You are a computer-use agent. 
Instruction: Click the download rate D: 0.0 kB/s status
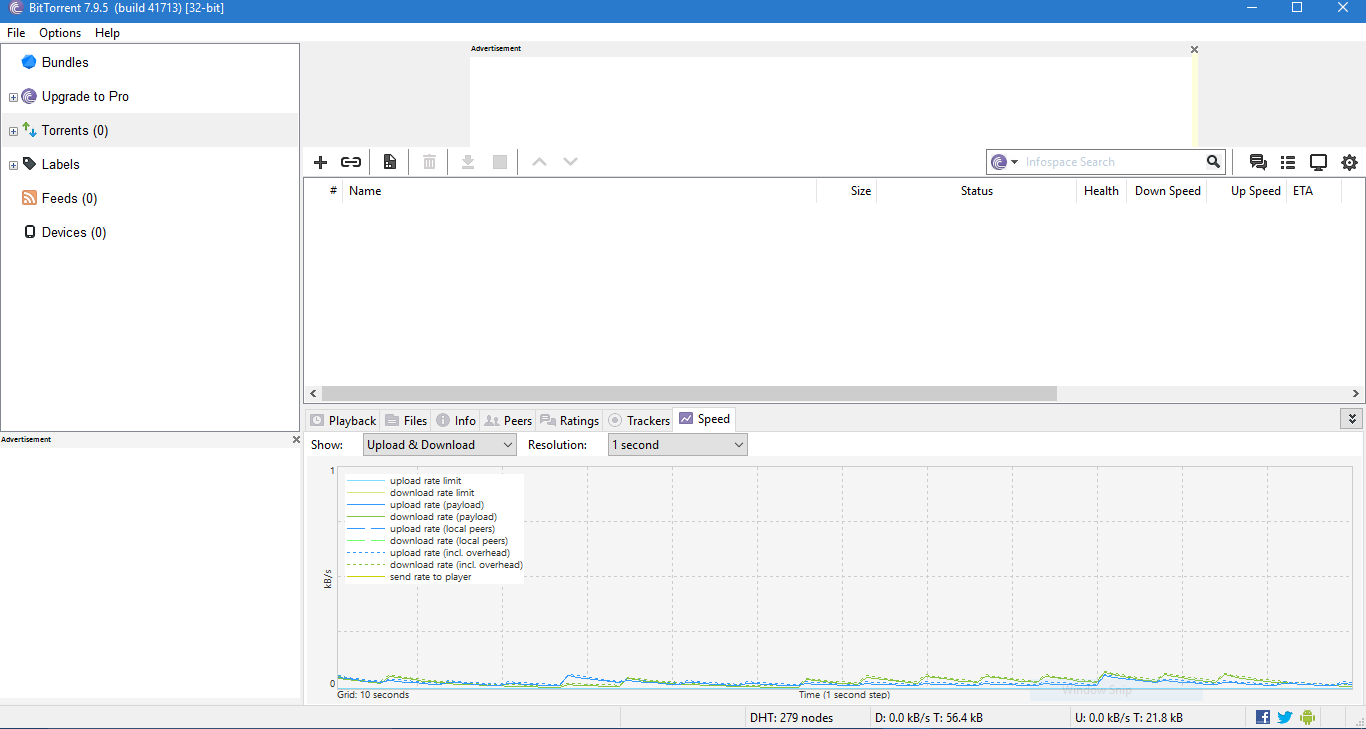coord(929,718)
